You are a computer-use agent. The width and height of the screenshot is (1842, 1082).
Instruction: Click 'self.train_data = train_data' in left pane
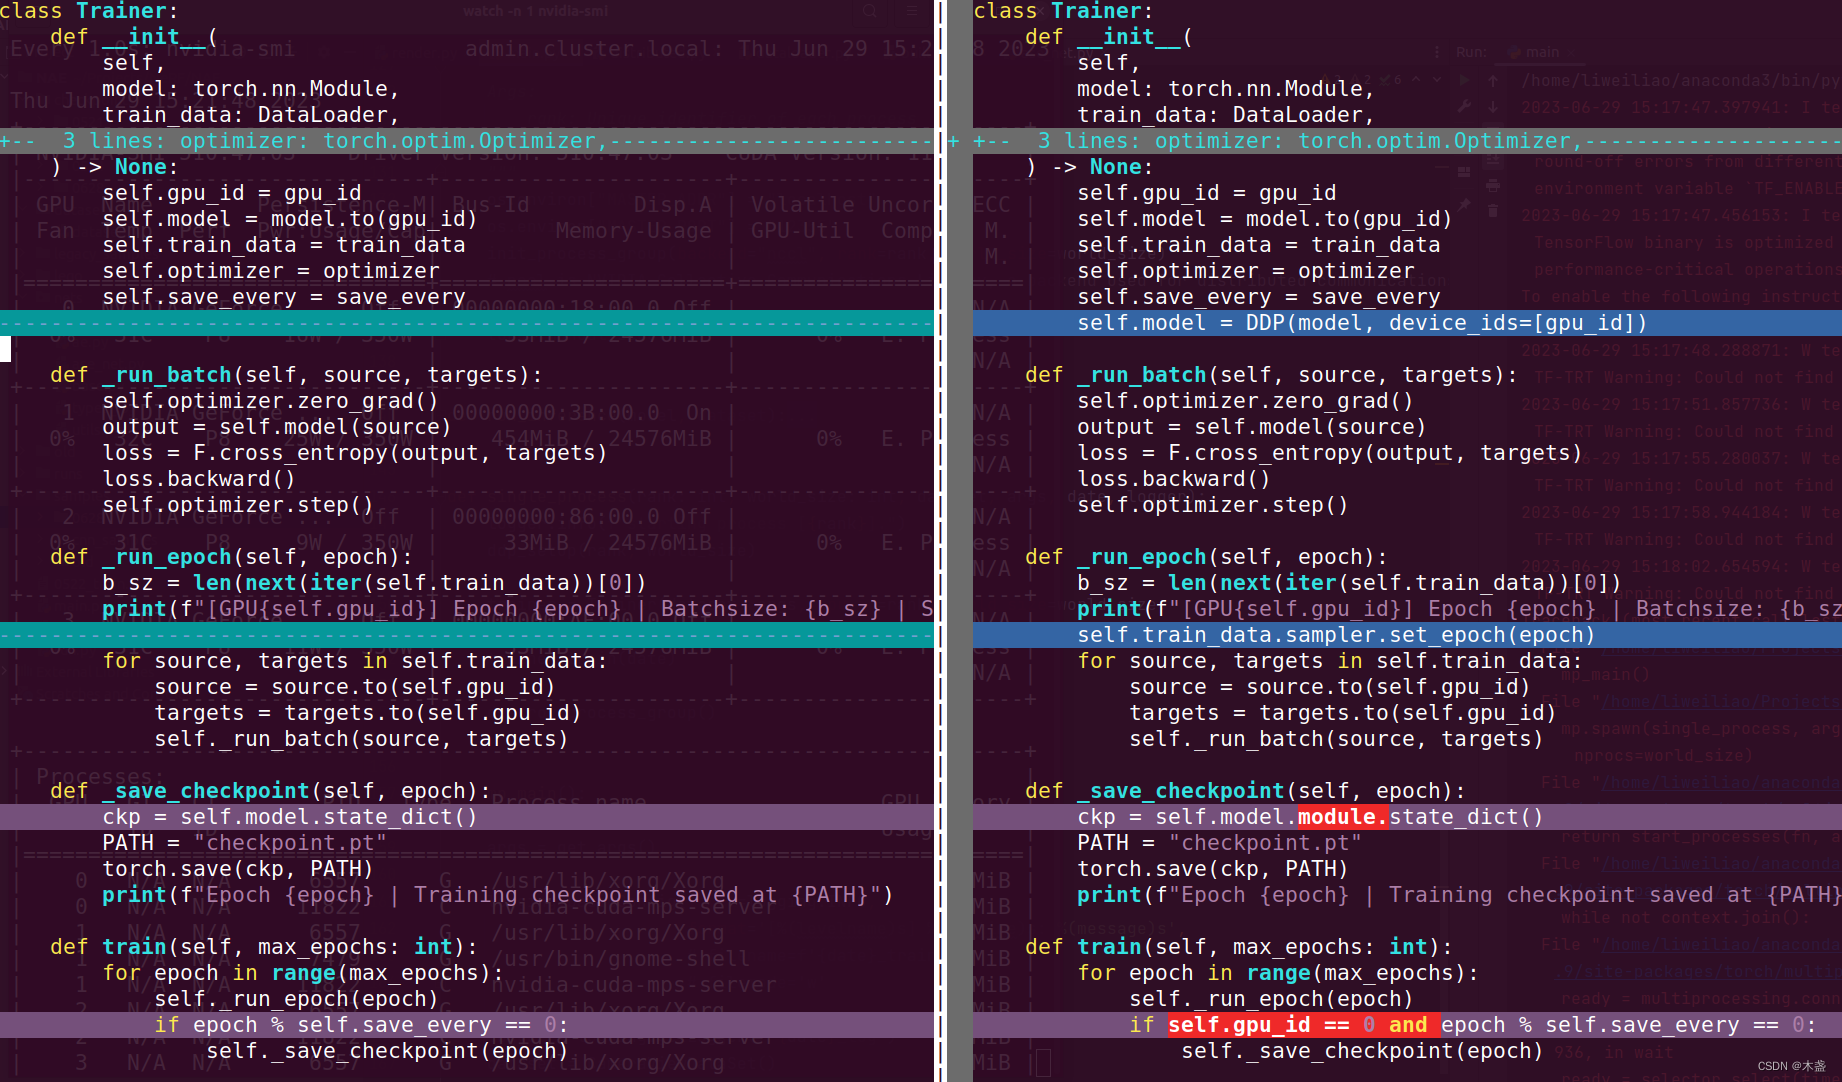point(284,245)
